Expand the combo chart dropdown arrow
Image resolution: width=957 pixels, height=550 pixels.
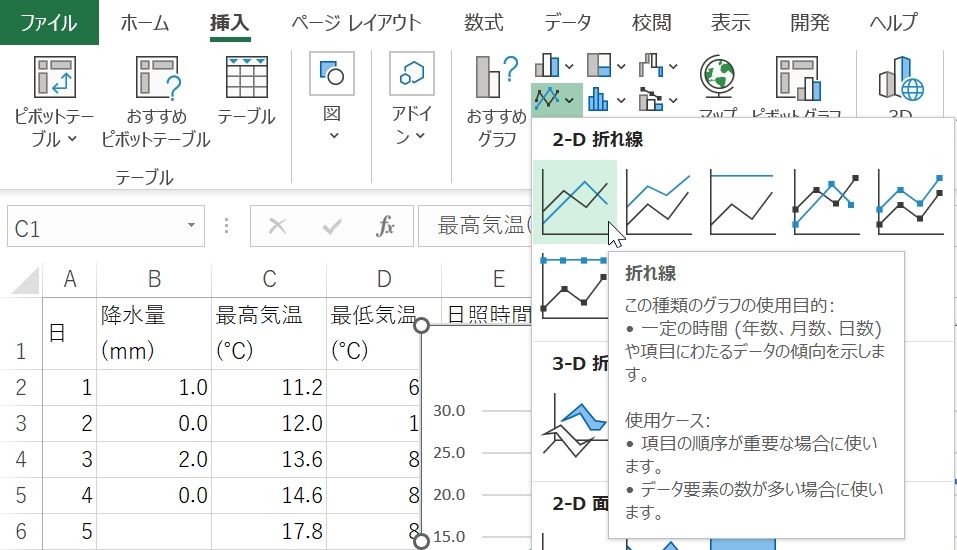(673, 100)
